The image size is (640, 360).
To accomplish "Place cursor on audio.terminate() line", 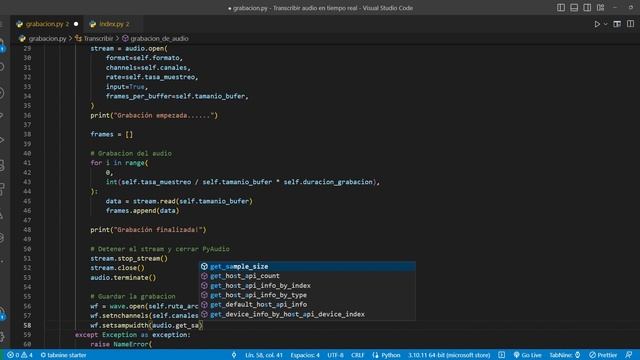I will [x=123, y=278].
